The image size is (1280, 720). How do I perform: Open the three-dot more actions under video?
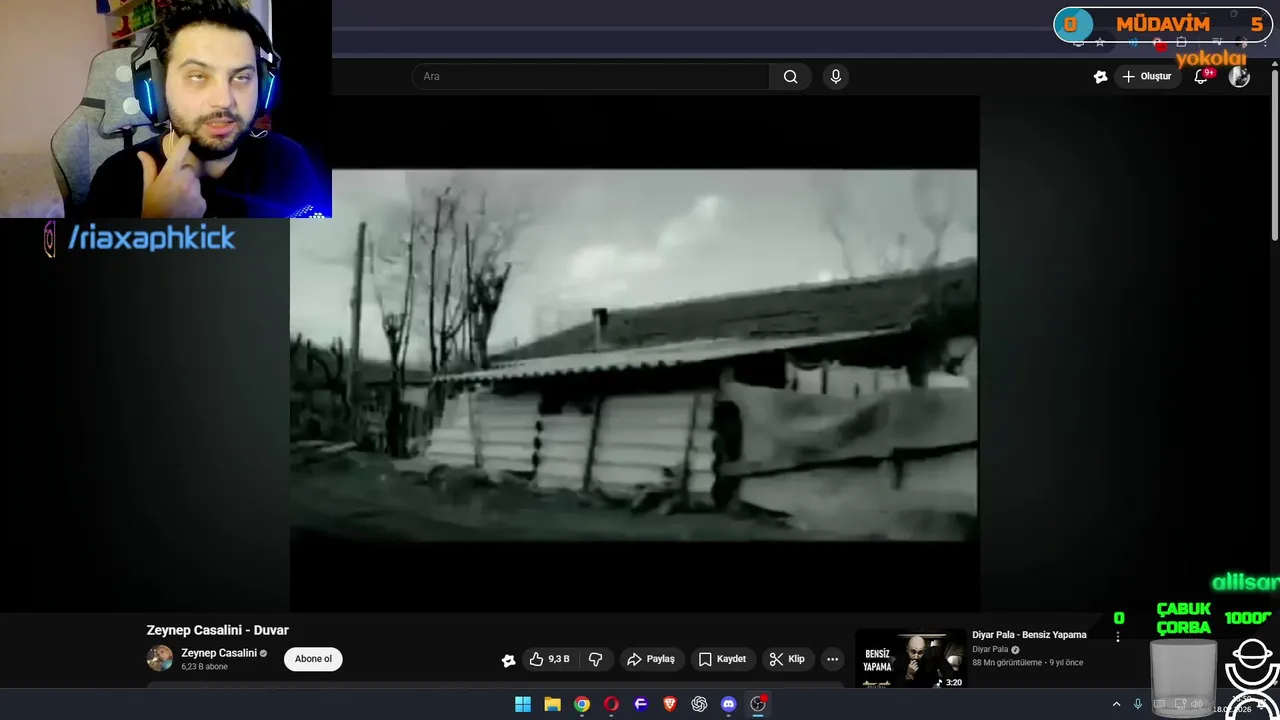pyautogui.click(x=832, y=659)
